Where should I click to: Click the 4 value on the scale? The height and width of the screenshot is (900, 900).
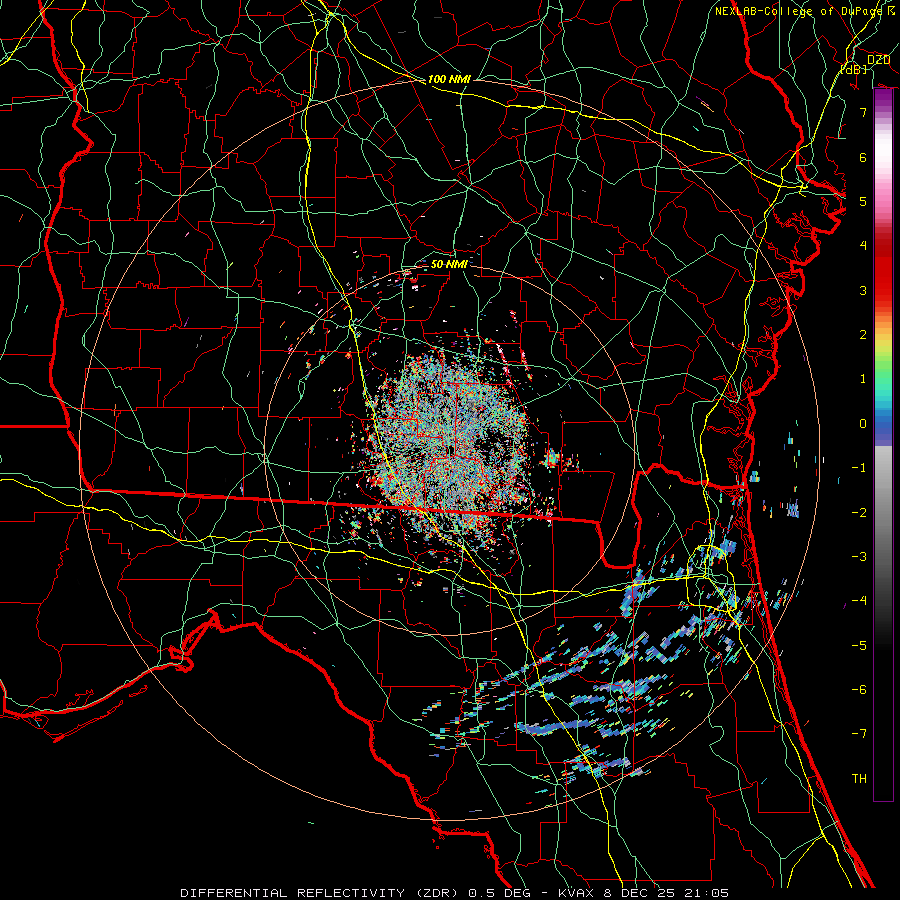(863, 246)
